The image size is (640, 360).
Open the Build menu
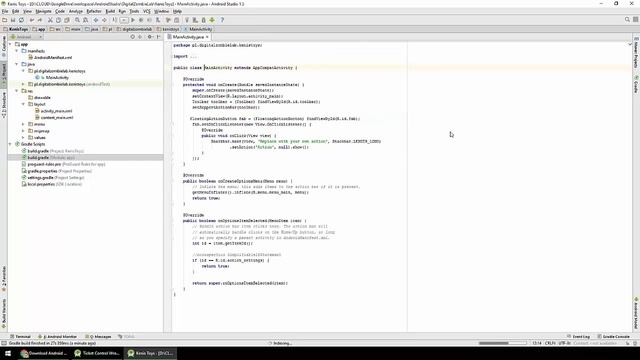pyautogui.click(x=110, y=11)
